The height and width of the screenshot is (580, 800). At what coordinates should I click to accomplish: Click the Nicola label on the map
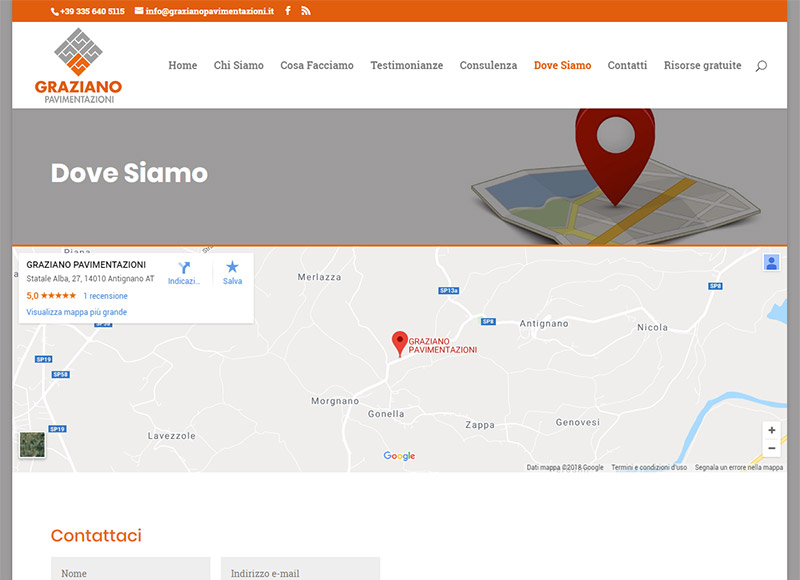coord(653,327)
